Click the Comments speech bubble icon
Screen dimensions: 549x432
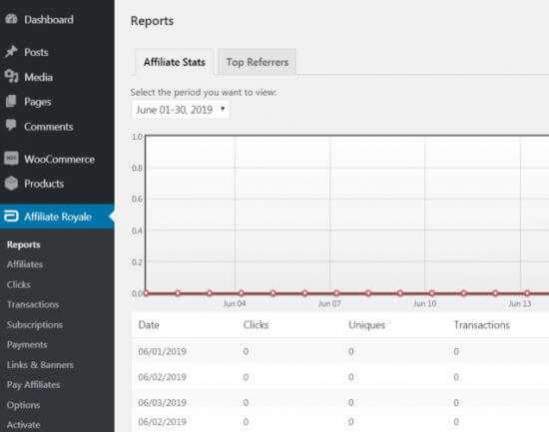pos(11,126)
